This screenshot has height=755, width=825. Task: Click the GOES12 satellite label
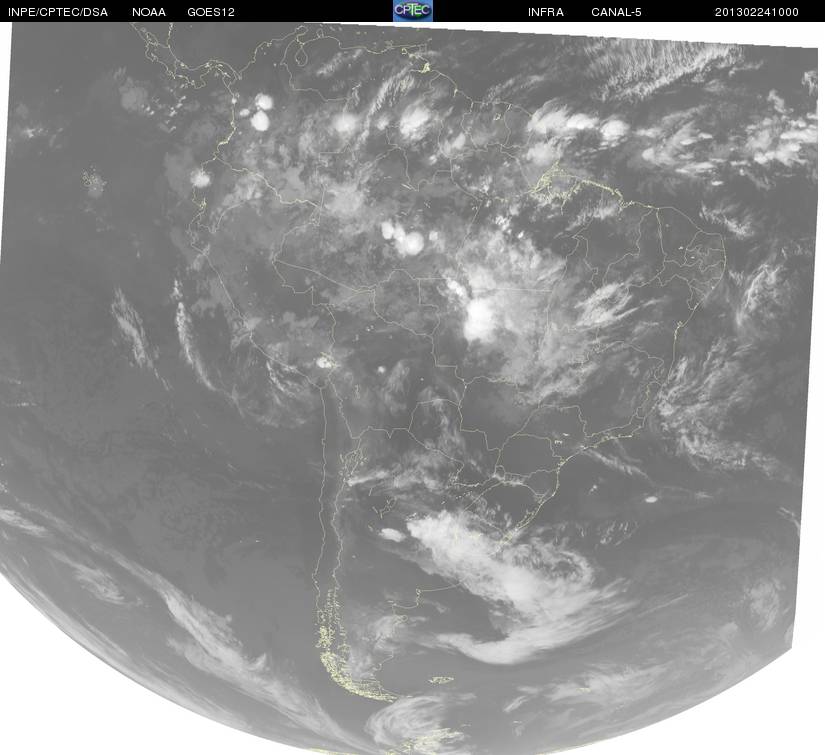point(211,12)
